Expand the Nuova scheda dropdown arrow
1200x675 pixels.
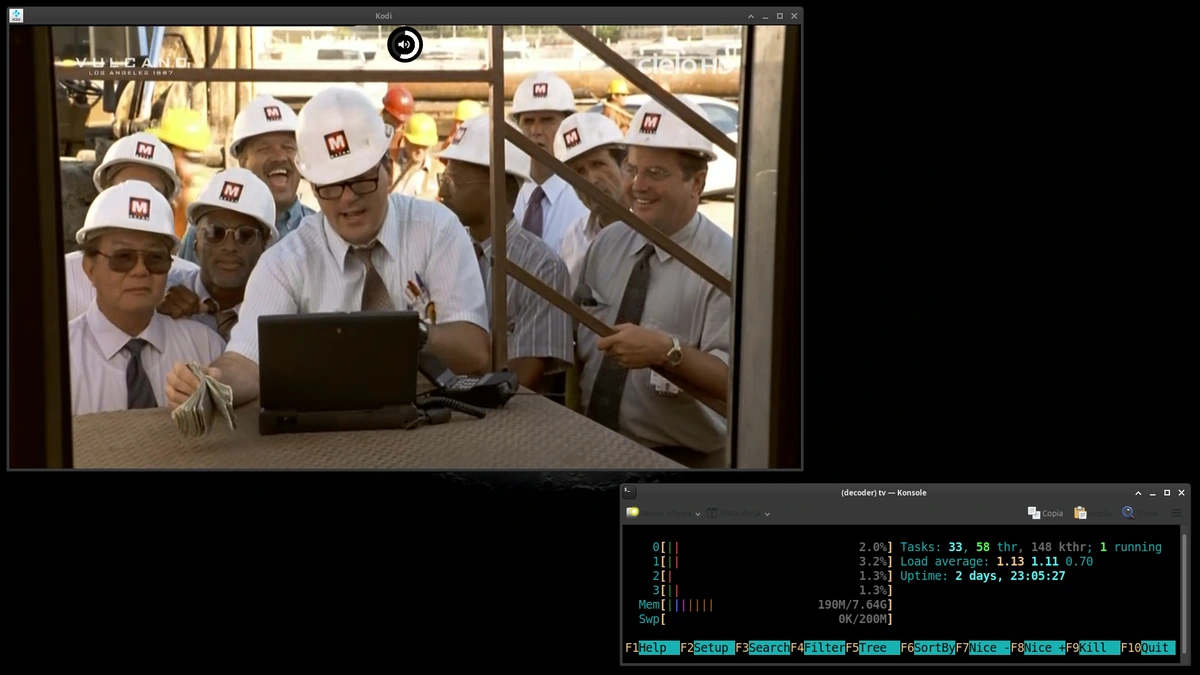(697, 514)
